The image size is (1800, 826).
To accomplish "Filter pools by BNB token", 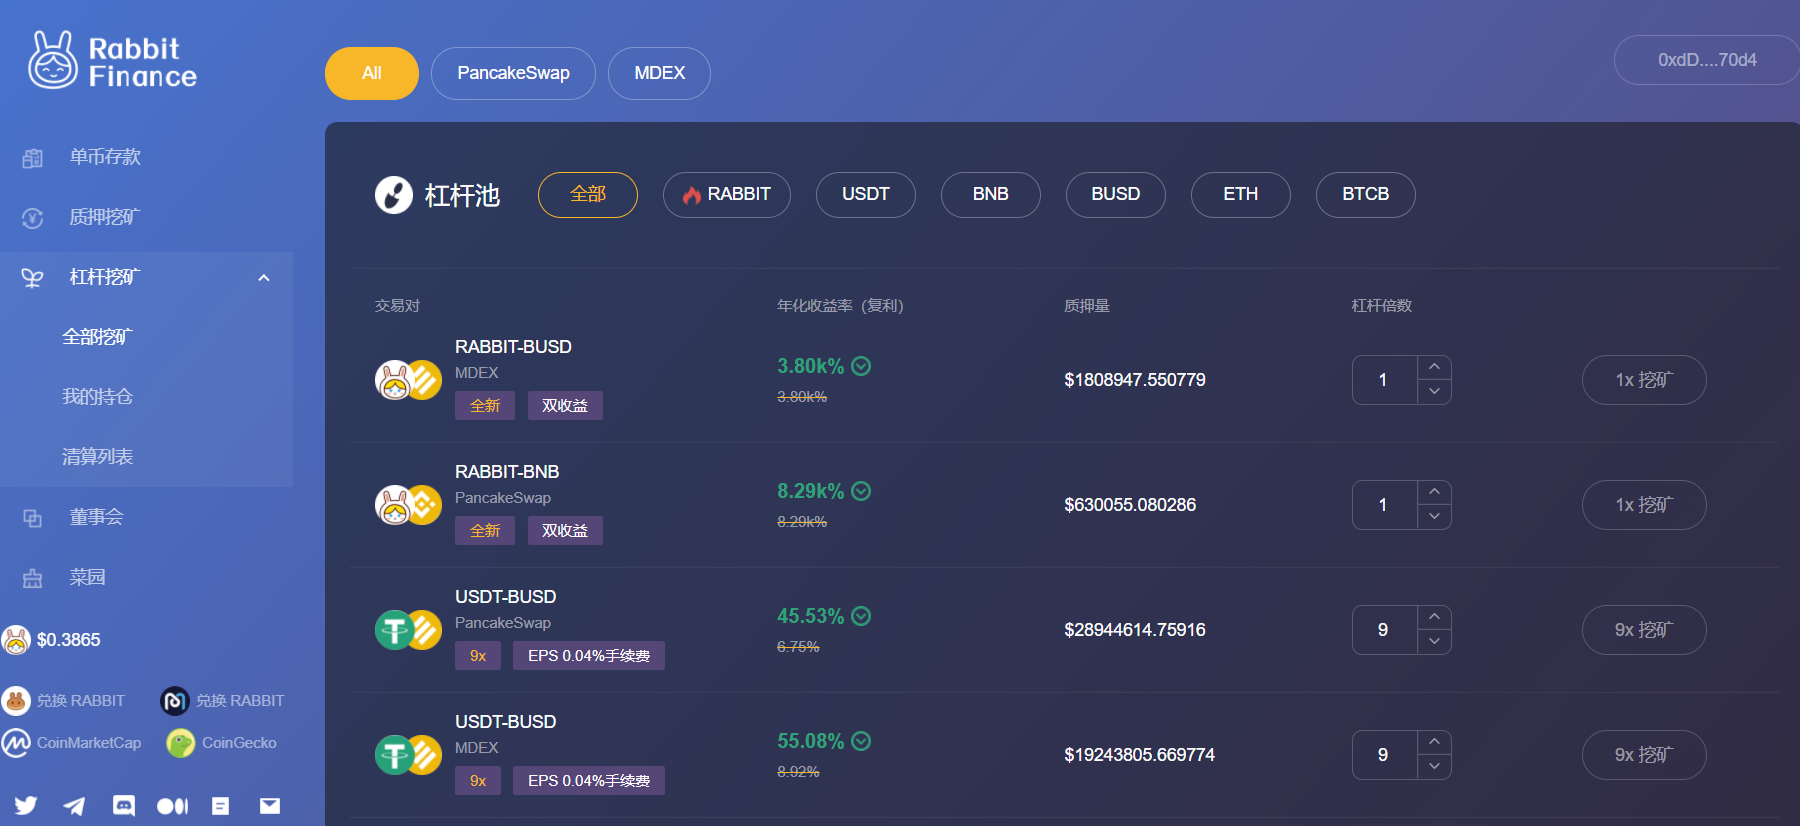I will click(991, 195).
